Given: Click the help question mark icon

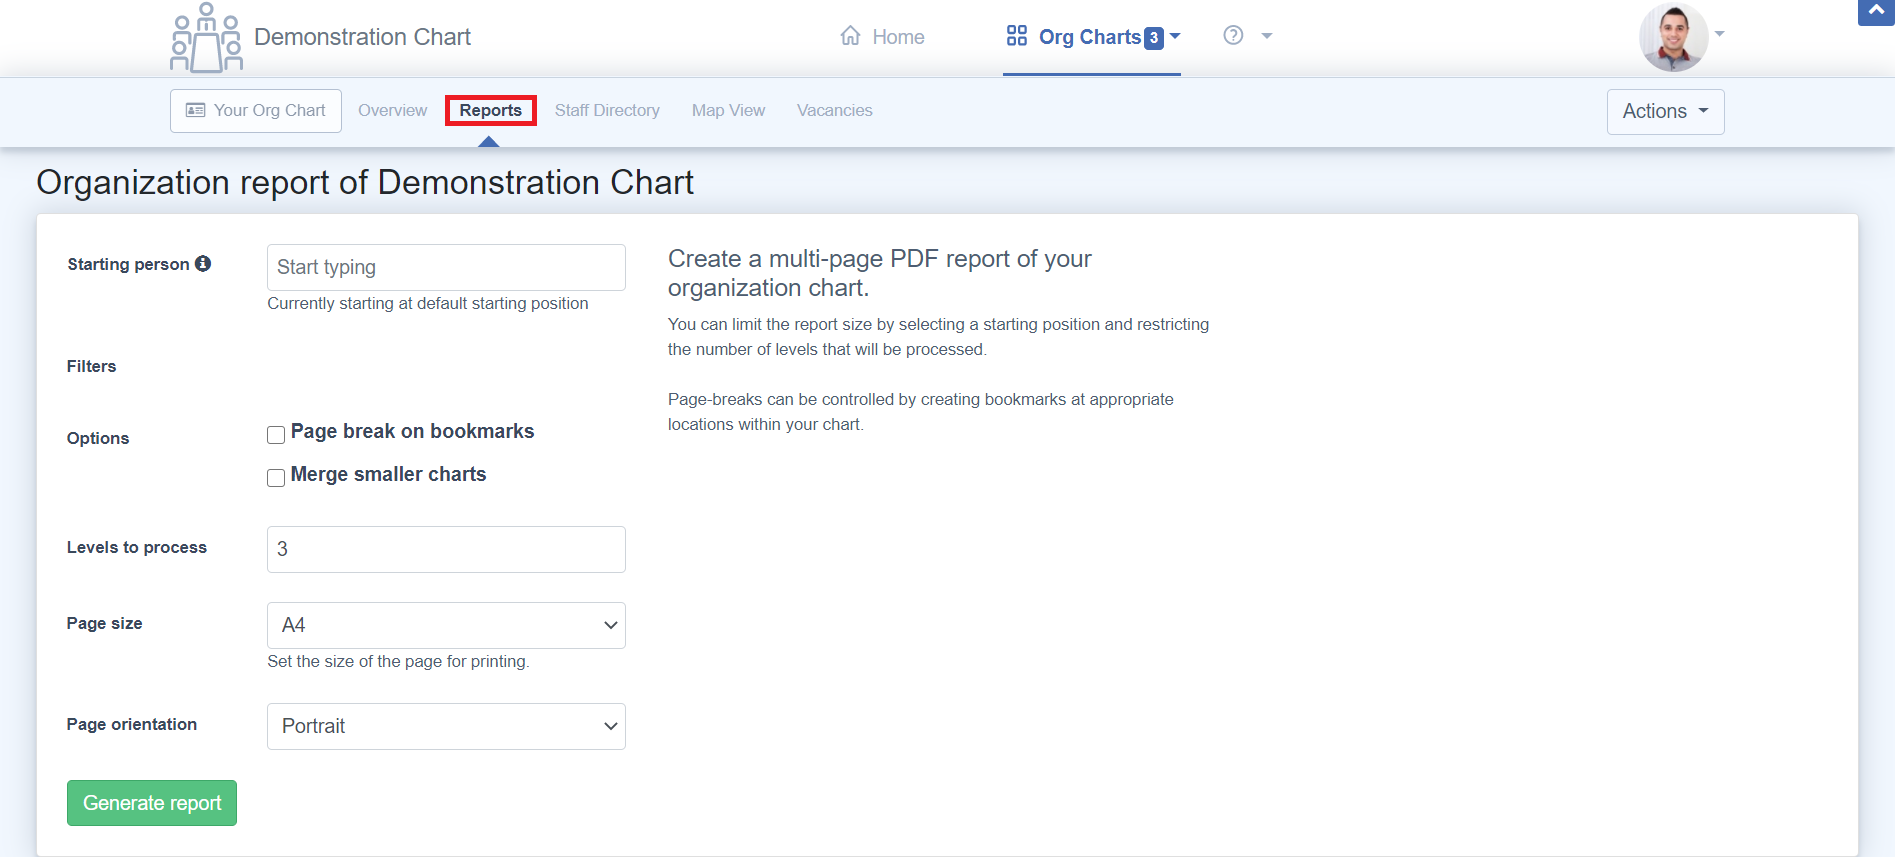Looking at the screenshot, I should click(x=1233, y=36).
